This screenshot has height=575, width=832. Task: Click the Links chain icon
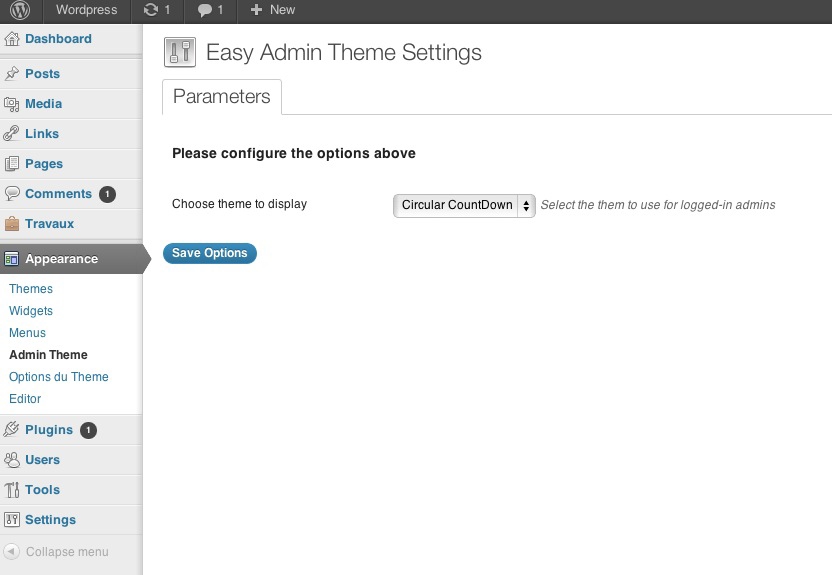12,134
